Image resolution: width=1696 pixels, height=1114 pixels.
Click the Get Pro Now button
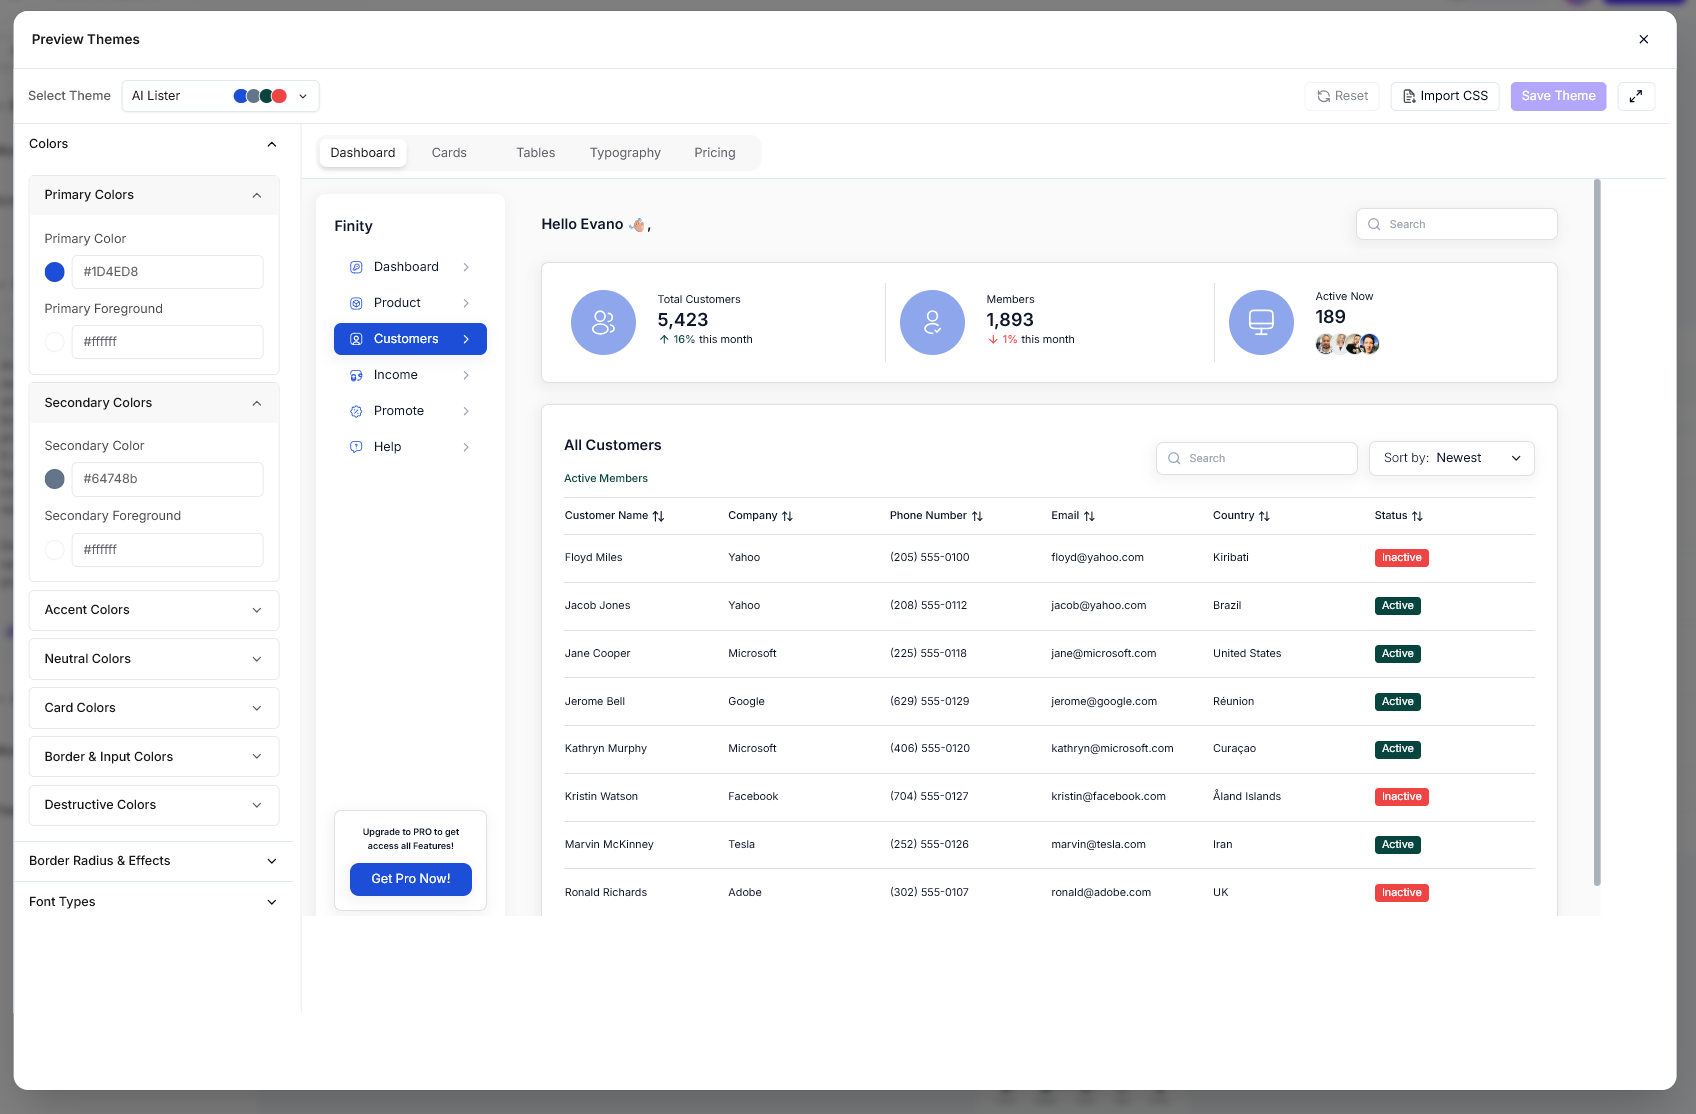(410, 879)
